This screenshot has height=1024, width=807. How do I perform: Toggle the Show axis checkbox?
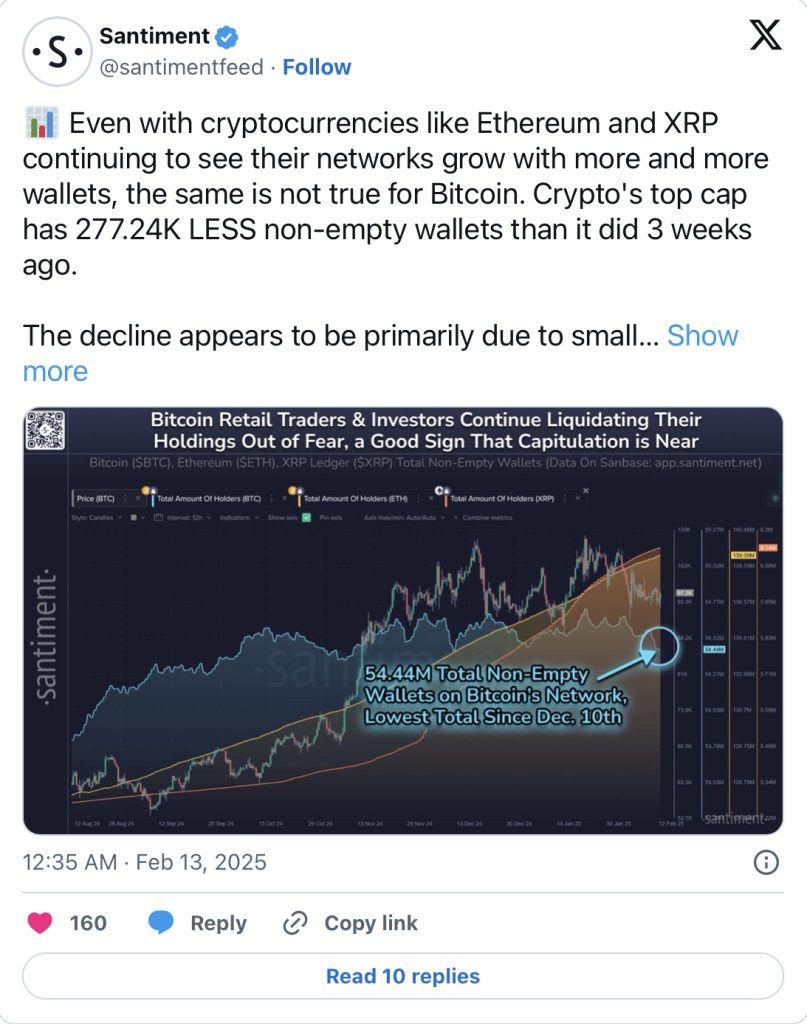306,517
